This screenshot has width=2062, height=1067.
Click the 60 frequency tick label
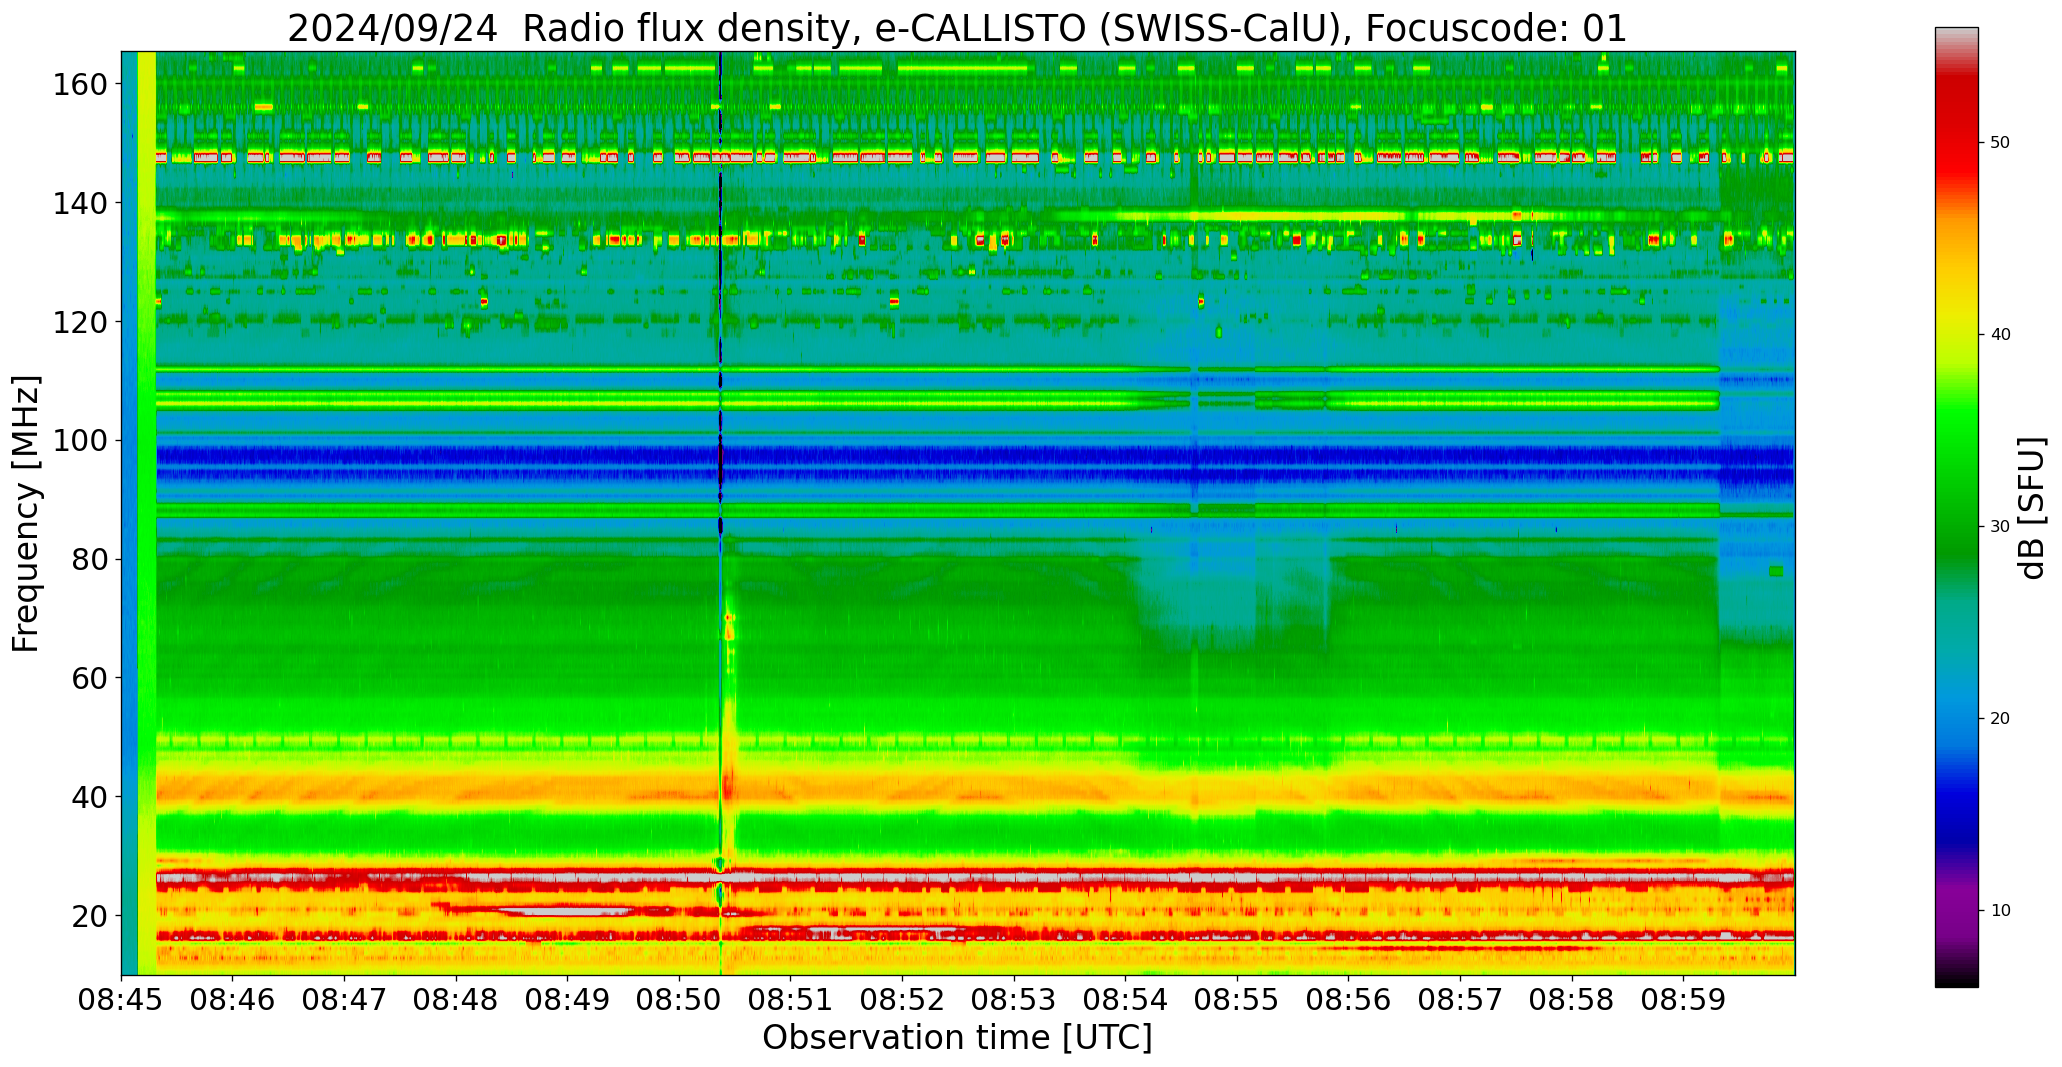(x=90, y=678)
